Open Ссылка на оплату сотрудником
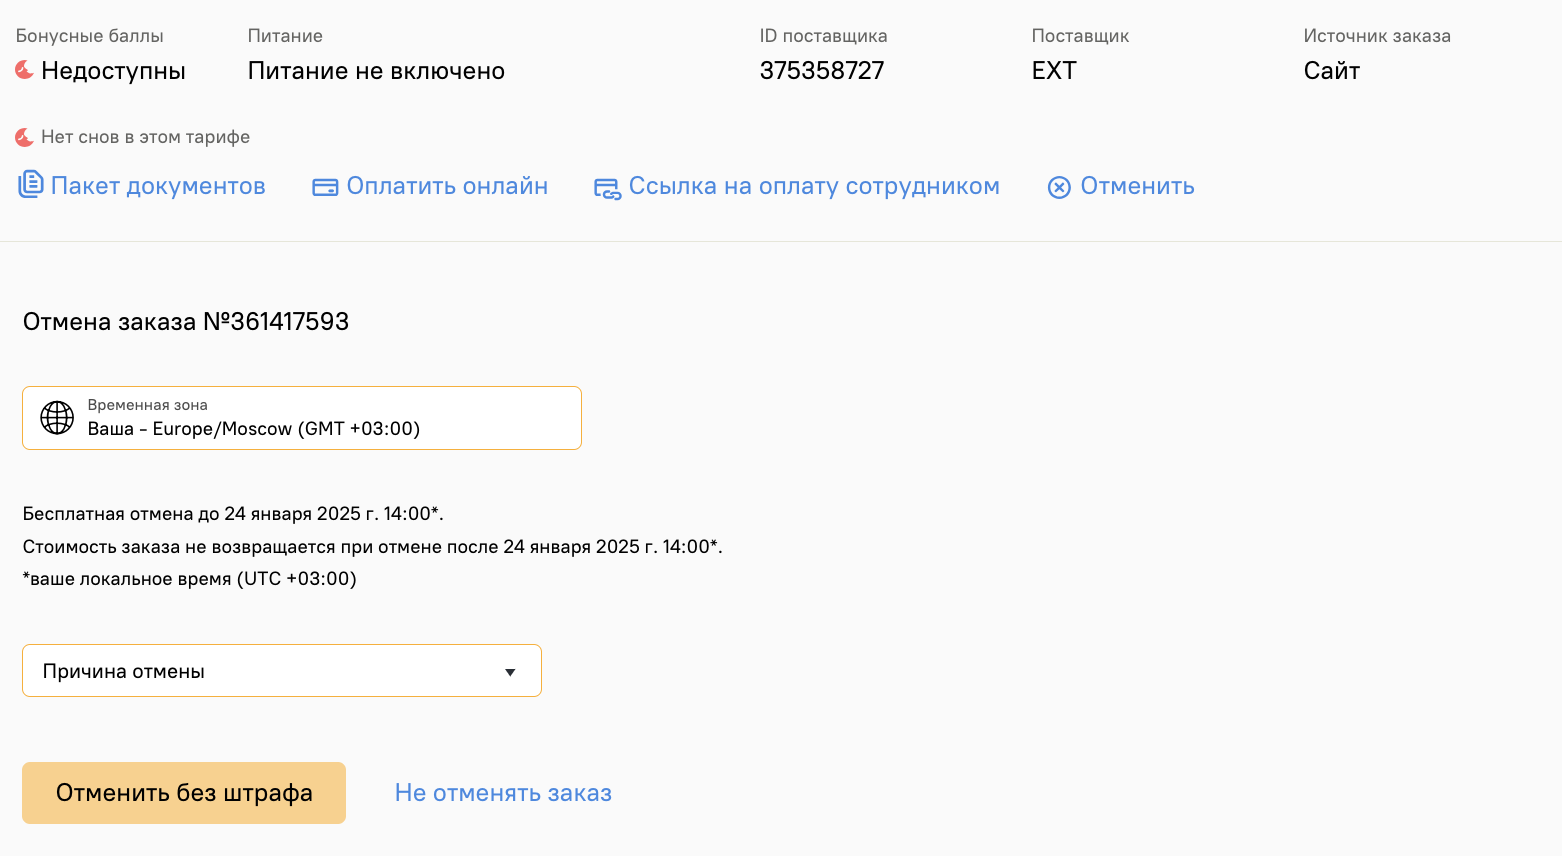1562x860 pixels. tap(814, 186)
